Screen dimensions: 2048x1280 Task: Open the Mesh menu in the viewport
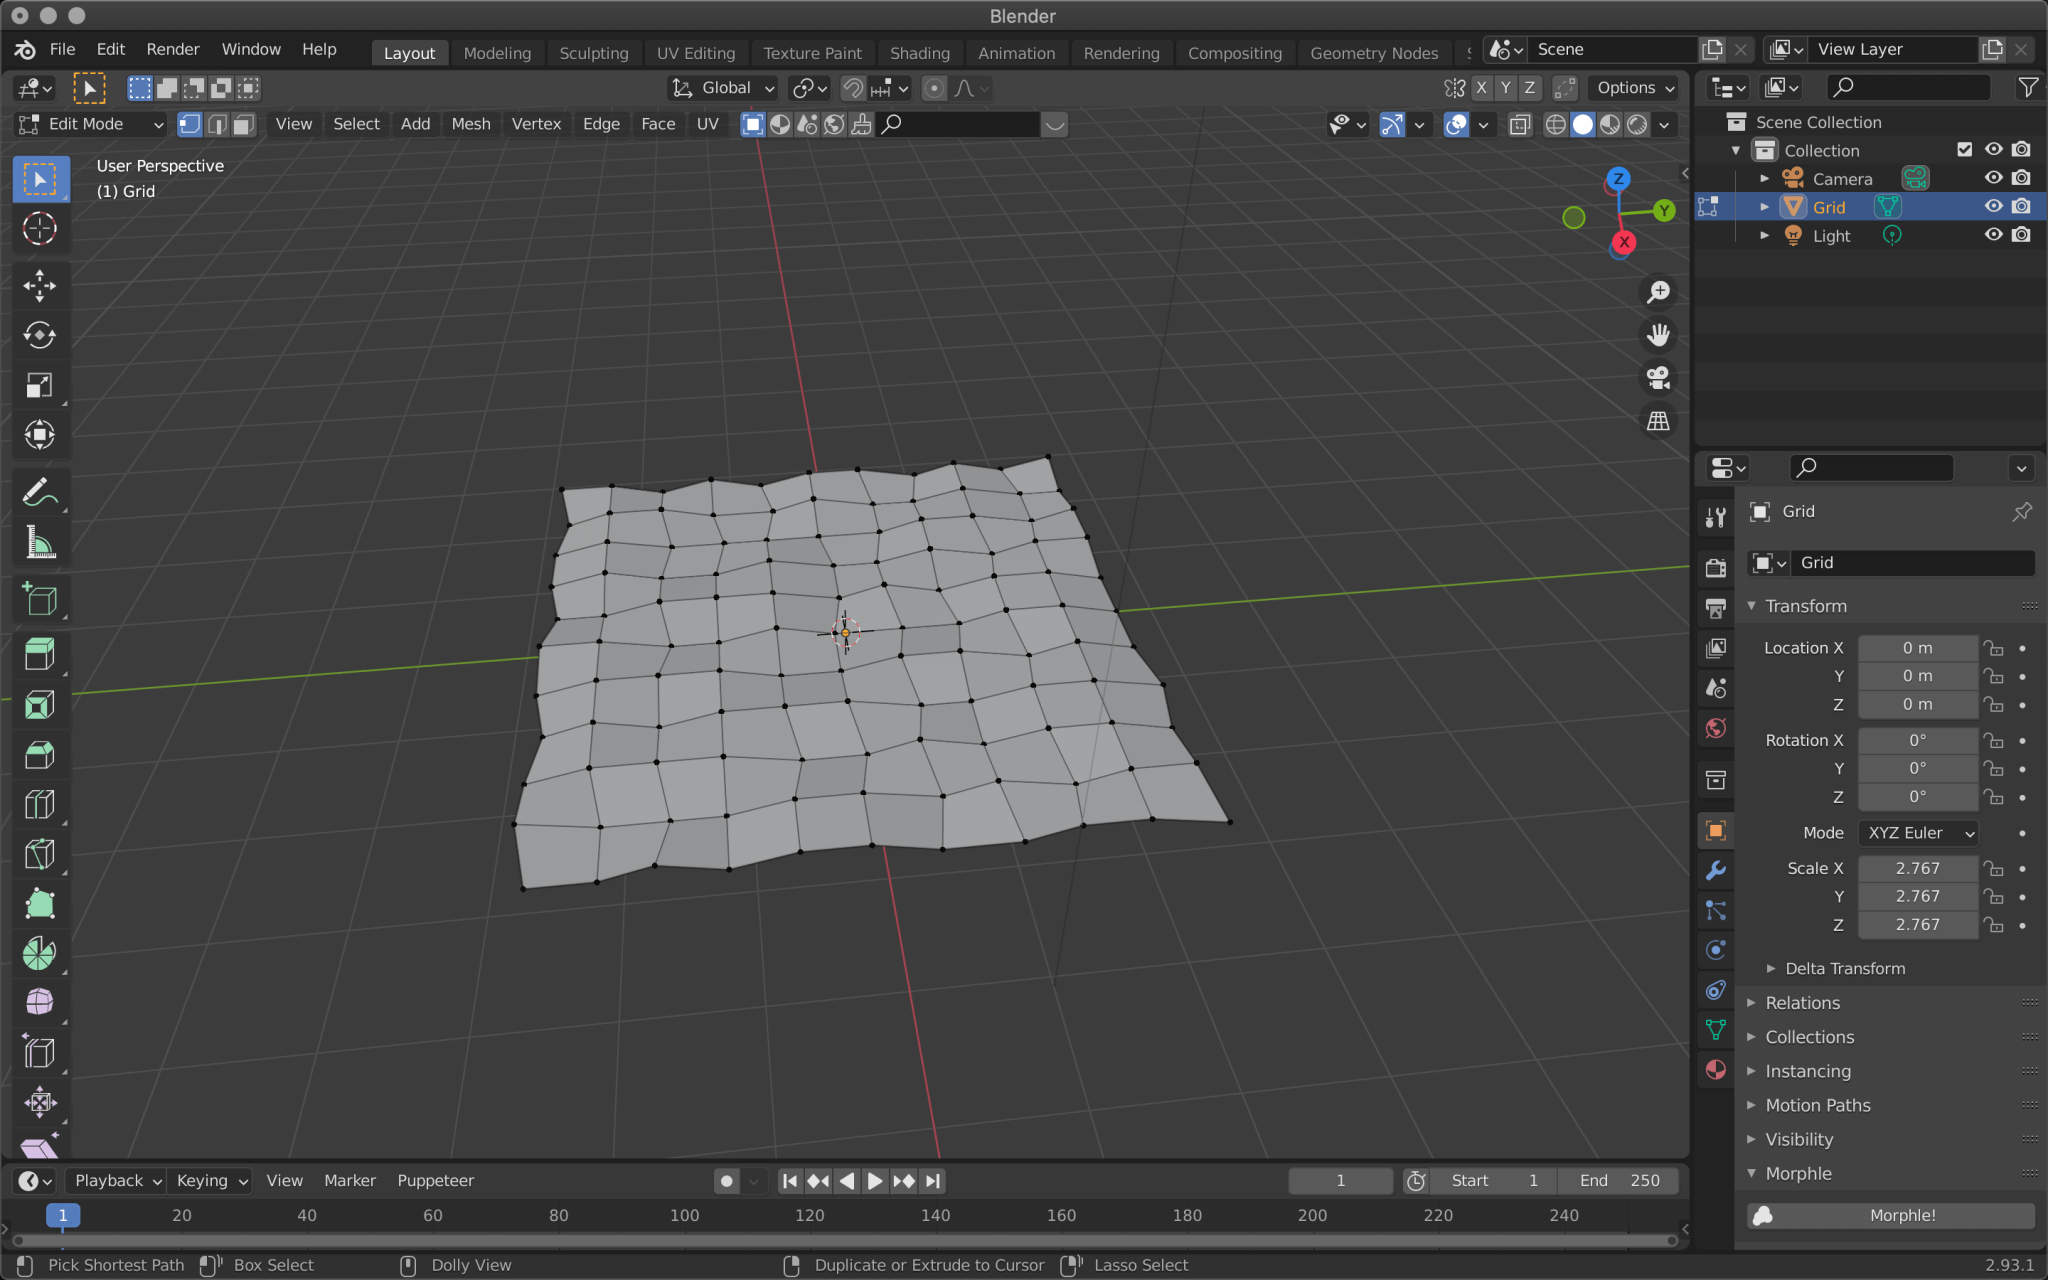click(470, 124)
